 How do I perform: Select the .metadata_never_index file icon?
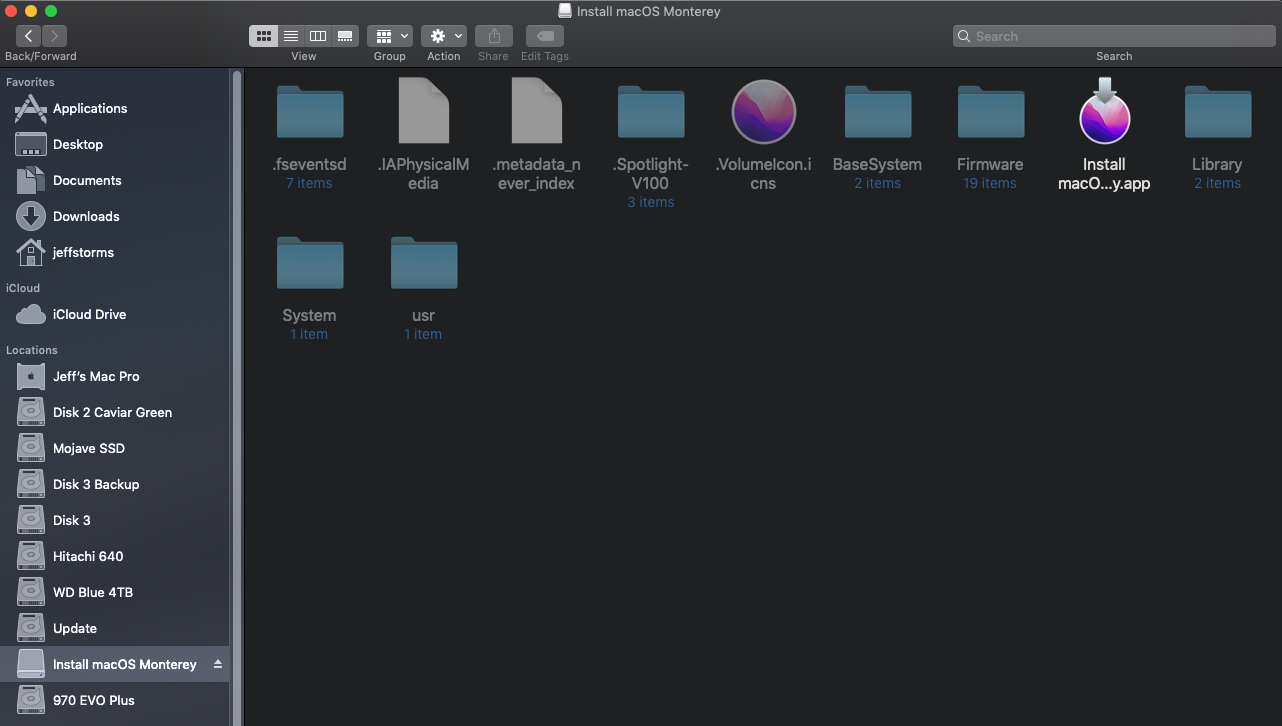[x=537, y=111]
